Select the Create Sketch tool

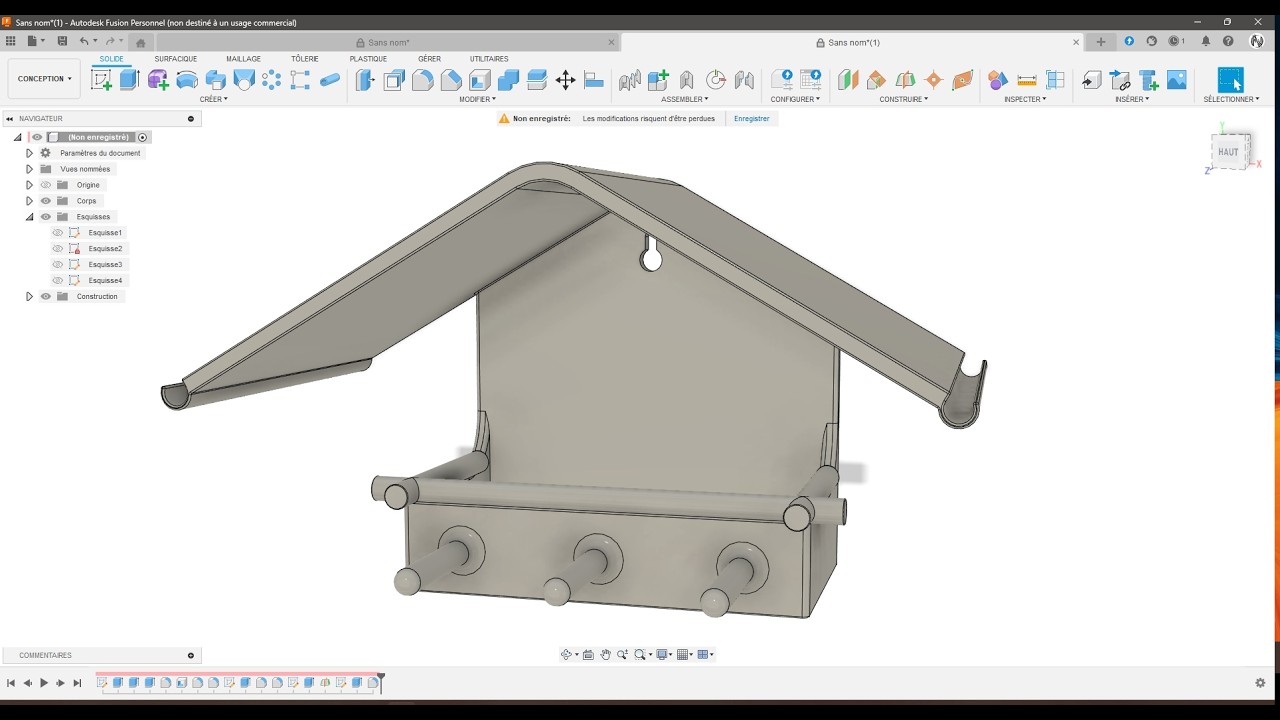pyautogui.click(x=101, y=80)
